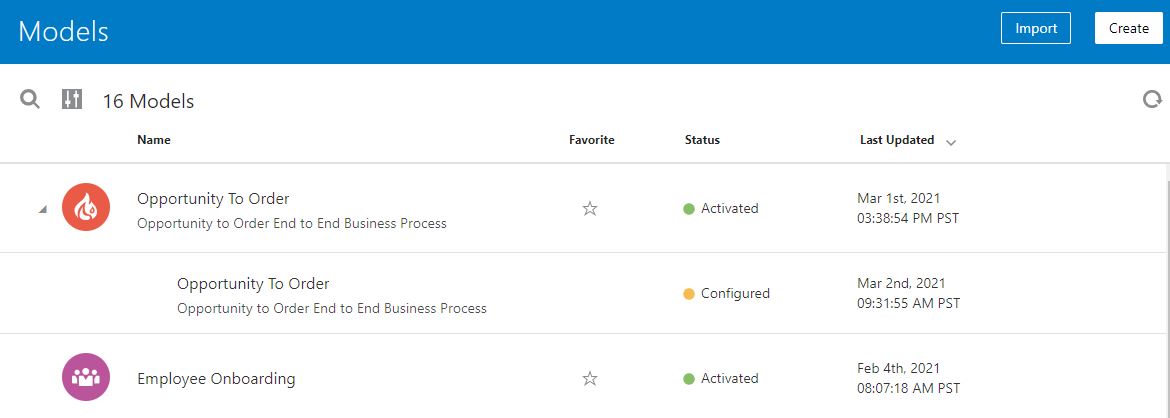
Task: Click the Last Updated column header
Action: (x=896, y=140)
